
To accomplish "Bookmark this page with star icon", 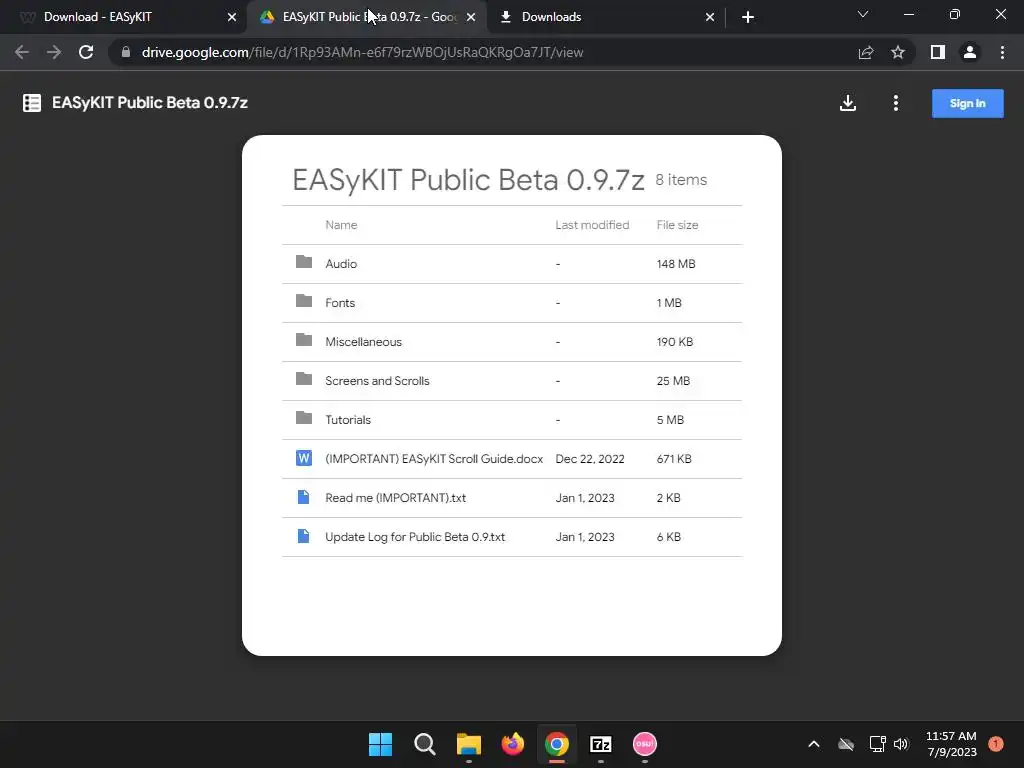I will pyautogui.click(x=898, y=52).
